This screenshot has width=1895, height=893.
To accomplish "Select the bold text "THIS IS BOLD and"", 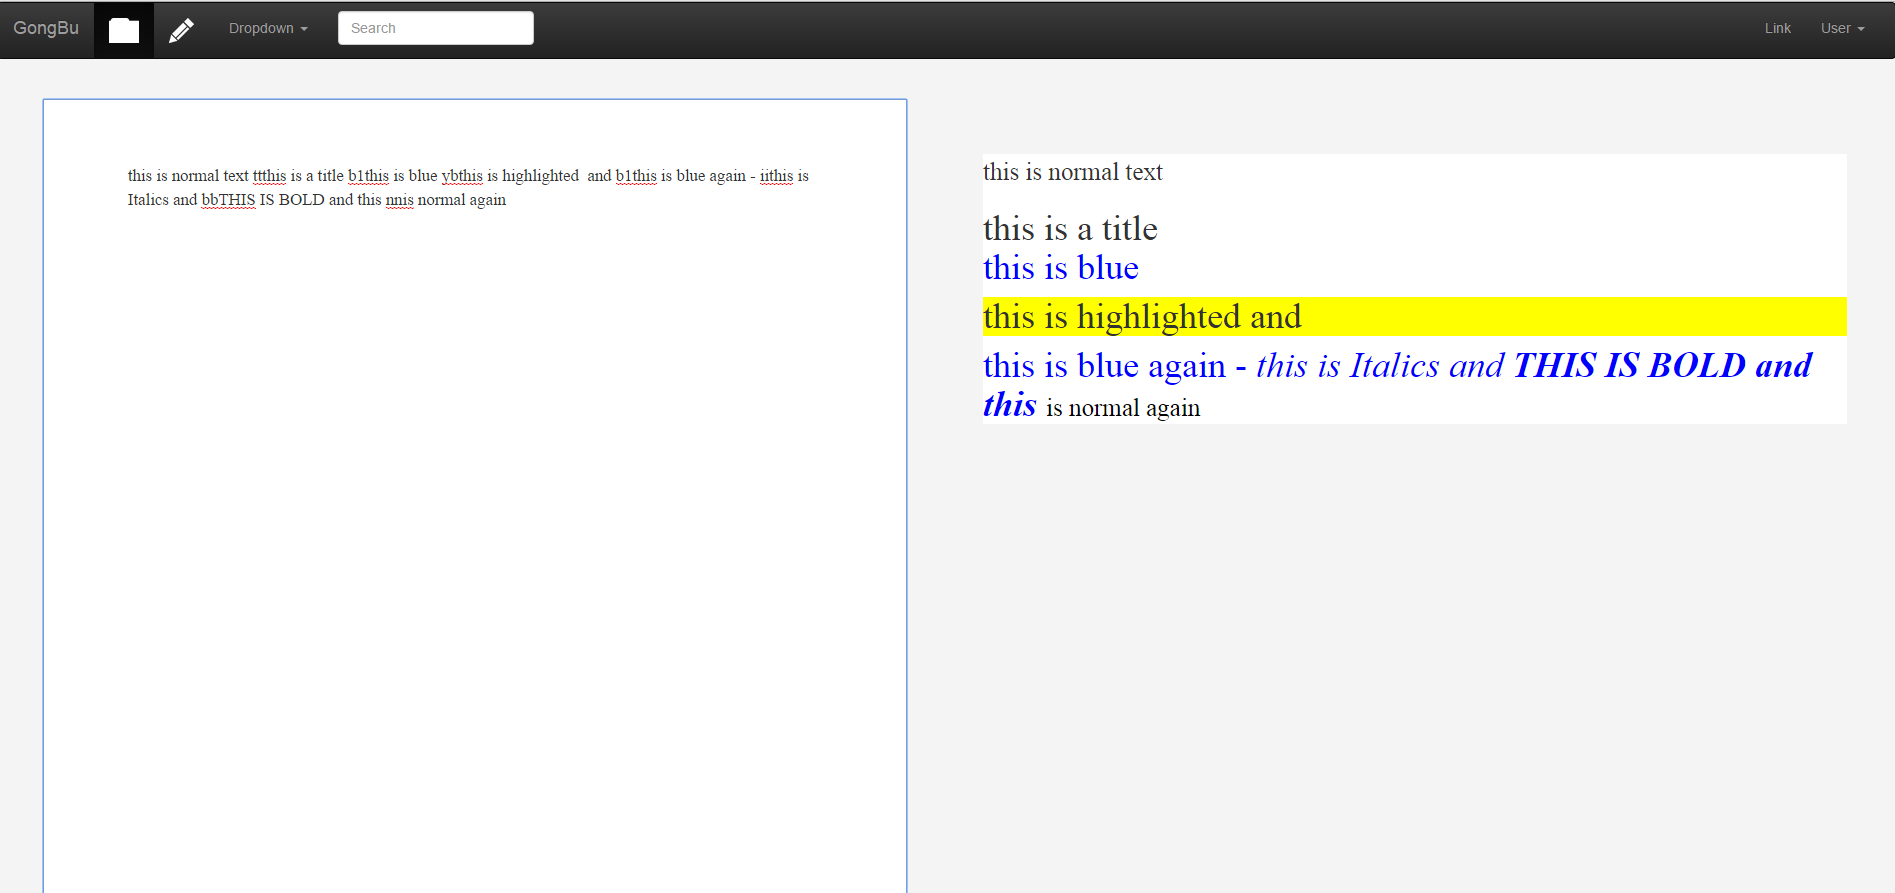I will (1662, 366).
